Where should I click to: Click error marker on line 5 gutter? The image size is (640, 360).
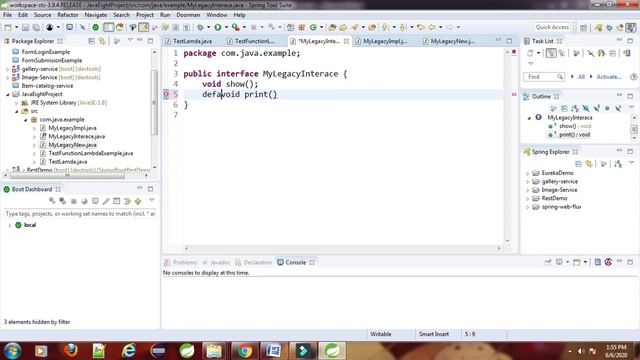[x=166, y=94]
